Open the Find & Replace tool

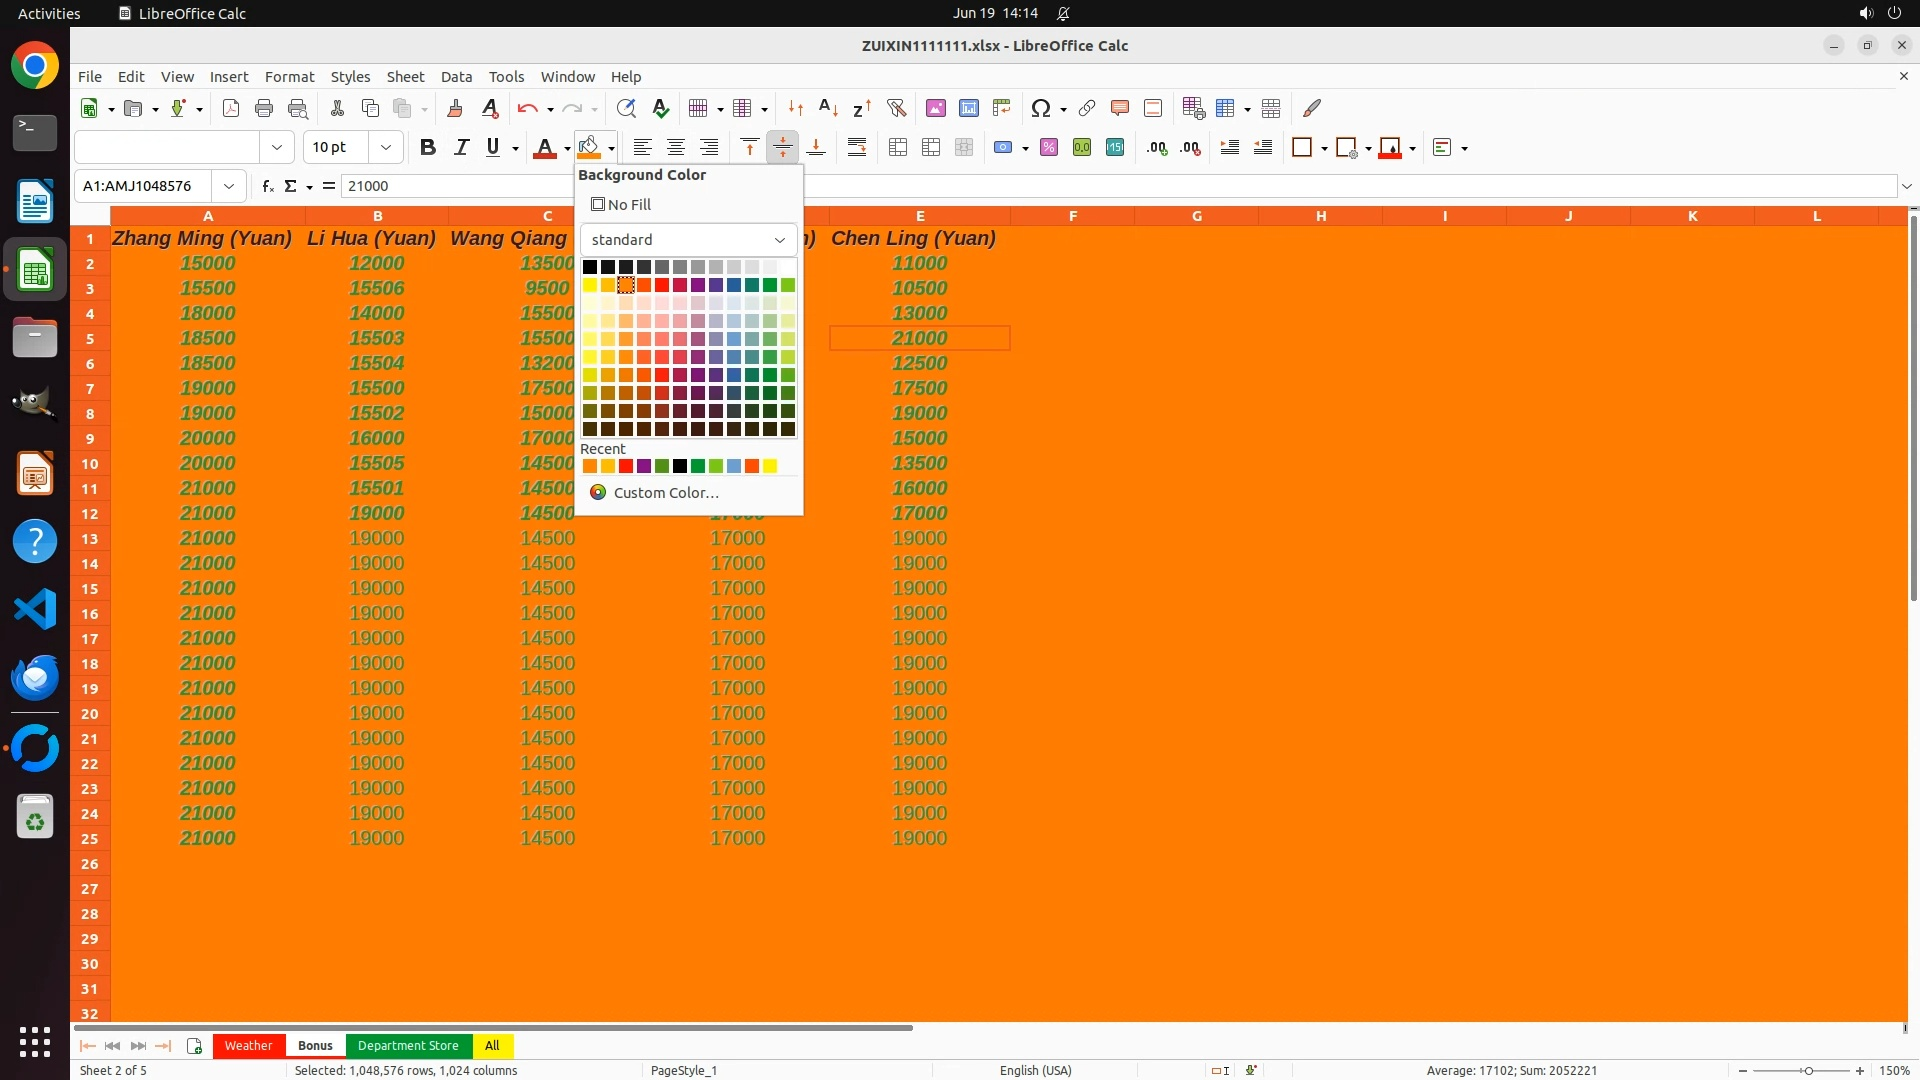(x=626, y=108)
